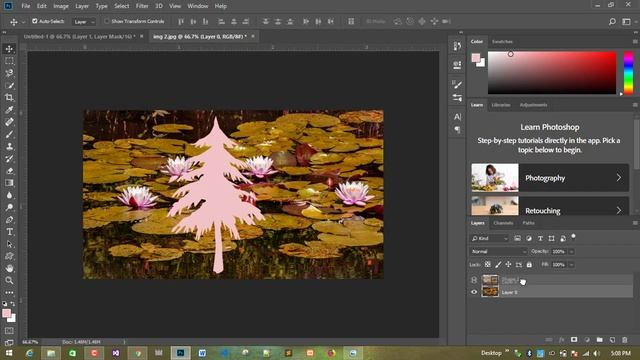Click the Search magnifier in options bar
Screen dimensions: 640x360
(x=612, y=22)
